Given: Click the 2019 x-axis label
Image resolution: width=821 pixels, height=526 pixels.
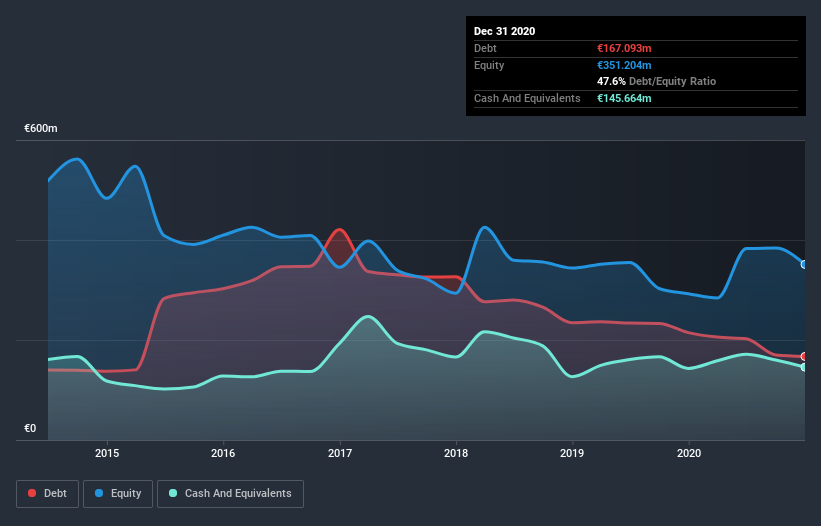Looking at the screenshot, I should tap(572, 453).
